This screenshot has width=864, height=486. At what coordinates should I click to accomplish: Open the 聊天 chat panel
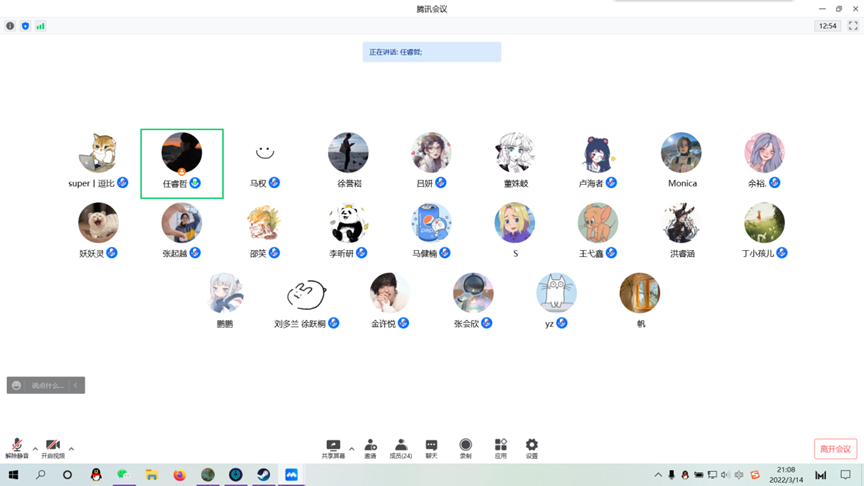tap(431, 446)
